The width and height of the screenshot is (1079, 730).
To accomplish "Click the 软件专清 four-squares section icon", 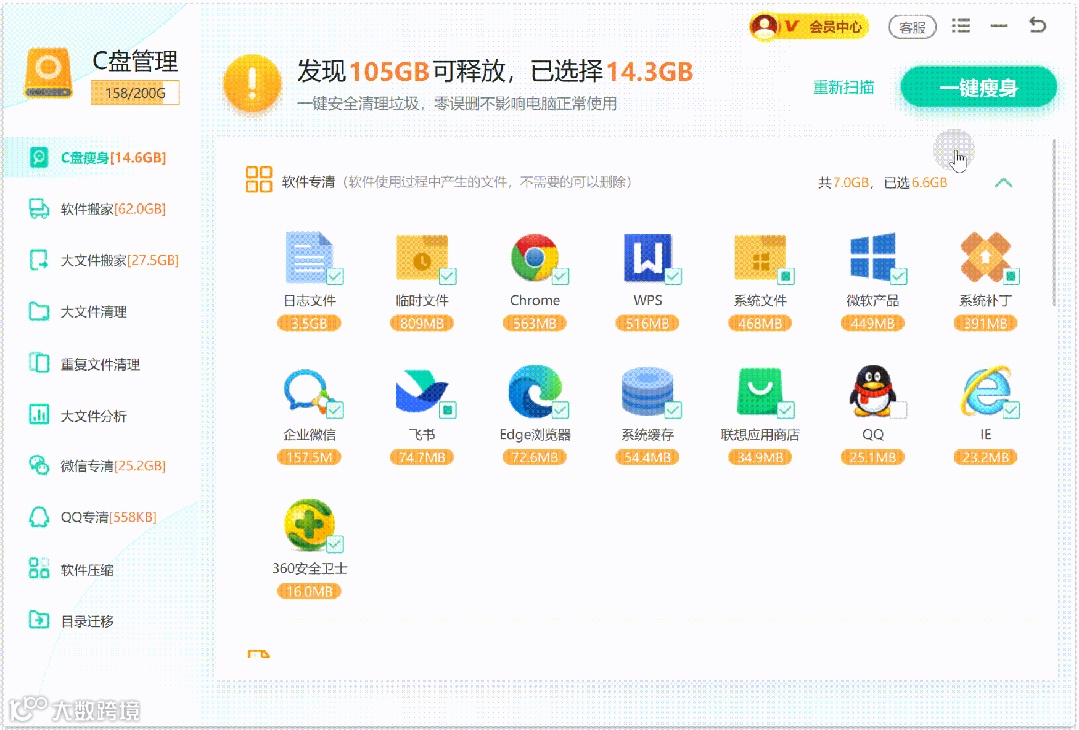I will (259, 179).
